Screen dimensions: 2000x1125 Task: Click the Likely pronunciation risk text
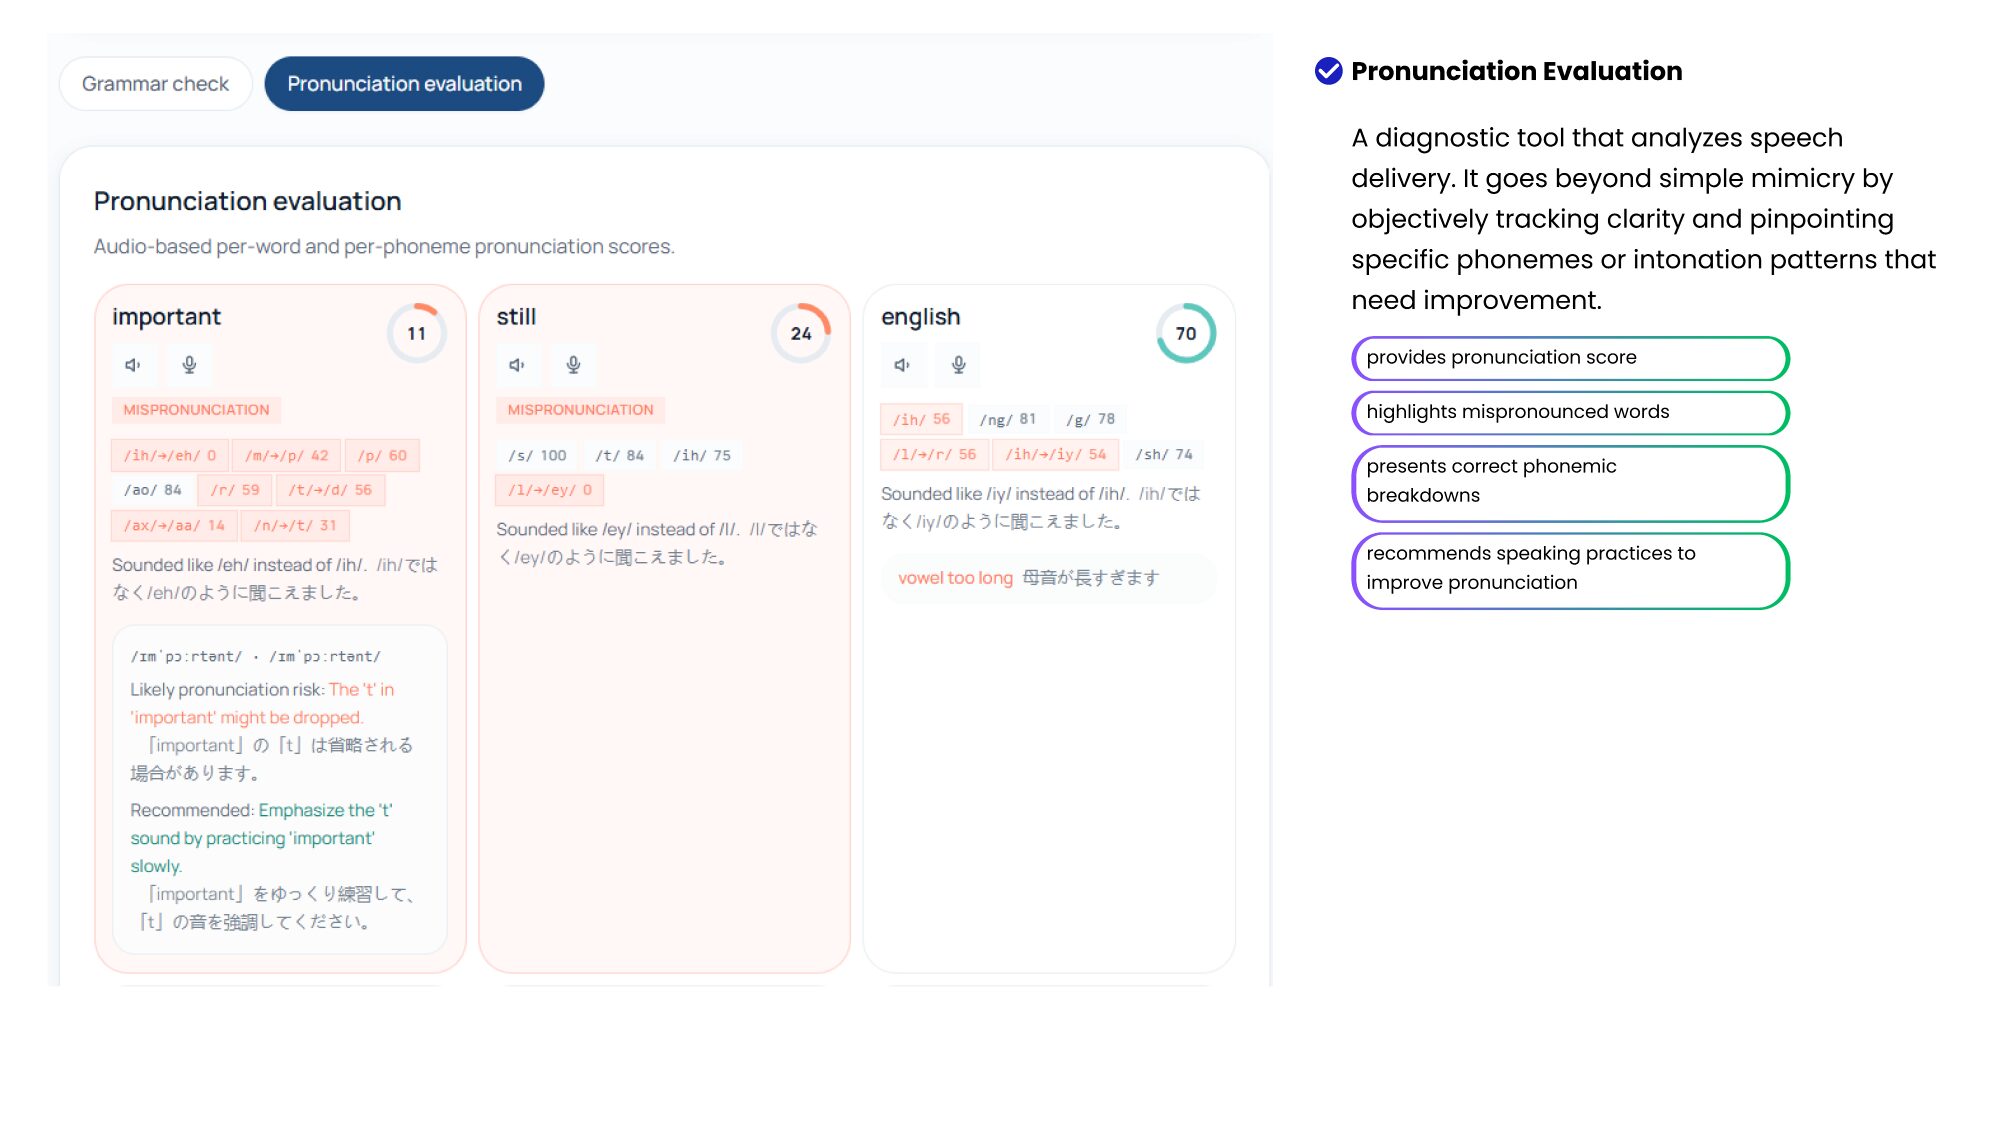262,704
